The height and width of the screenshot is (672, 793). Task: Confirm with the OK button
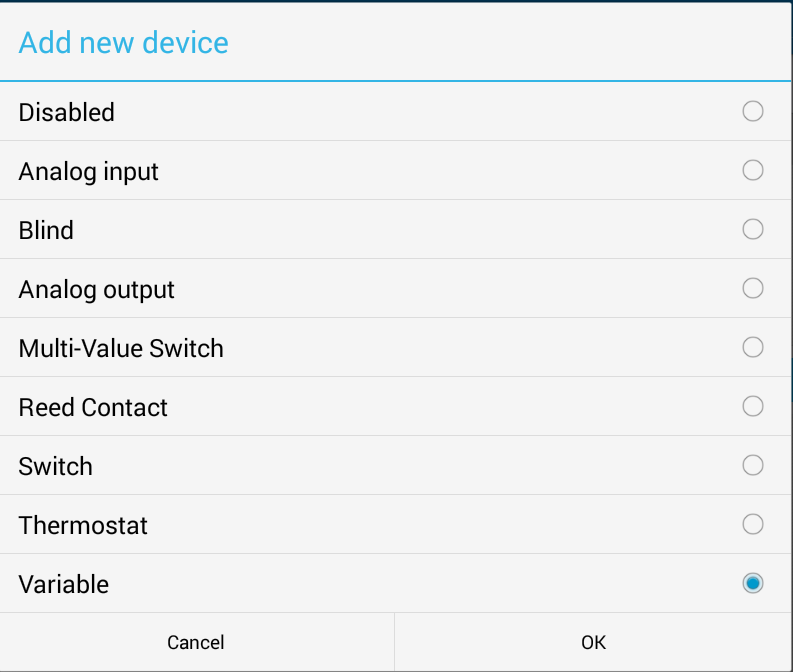[x=593, y=642]
